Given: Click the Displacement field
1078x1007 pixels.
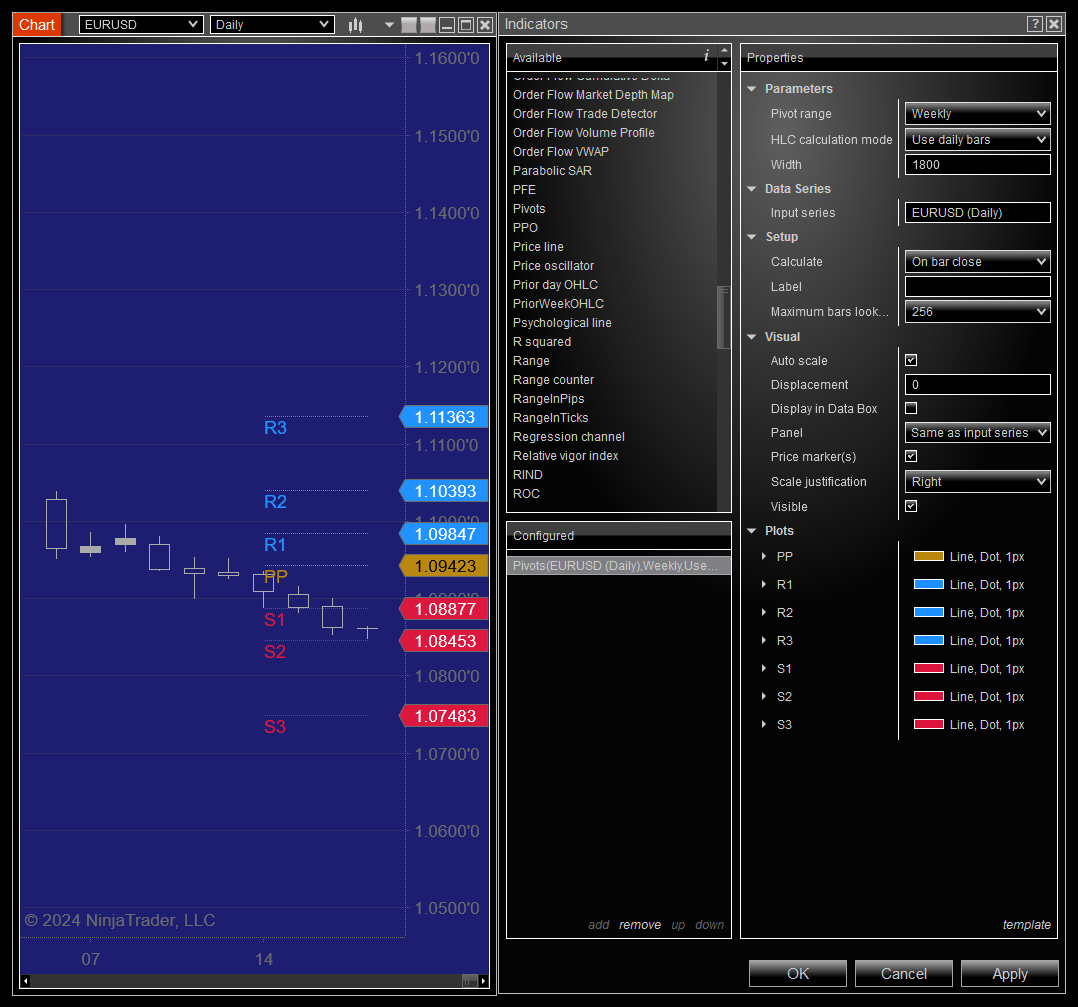Looking at the screenshot, I should coord(978,384).
